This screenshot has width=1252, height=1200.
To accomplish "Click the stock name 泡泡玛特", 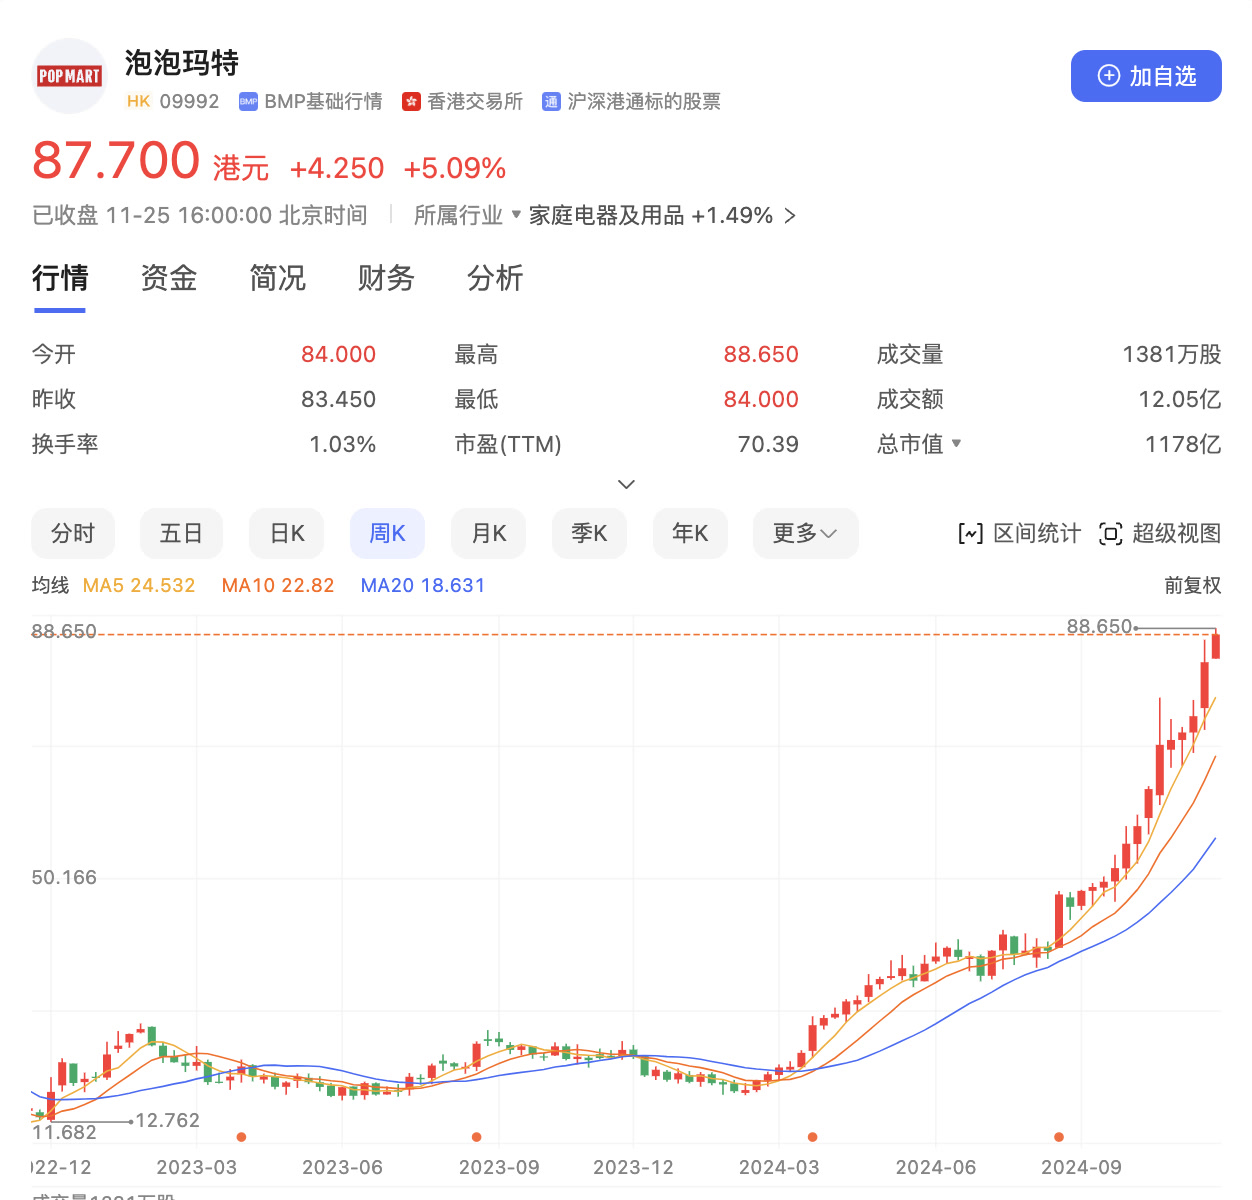I will (182, 63).
